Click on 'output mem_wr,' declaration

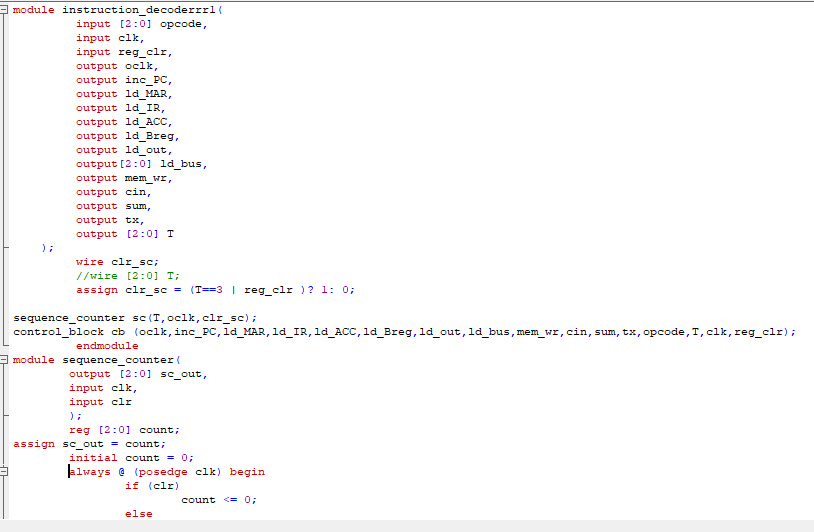click(124, 178)
